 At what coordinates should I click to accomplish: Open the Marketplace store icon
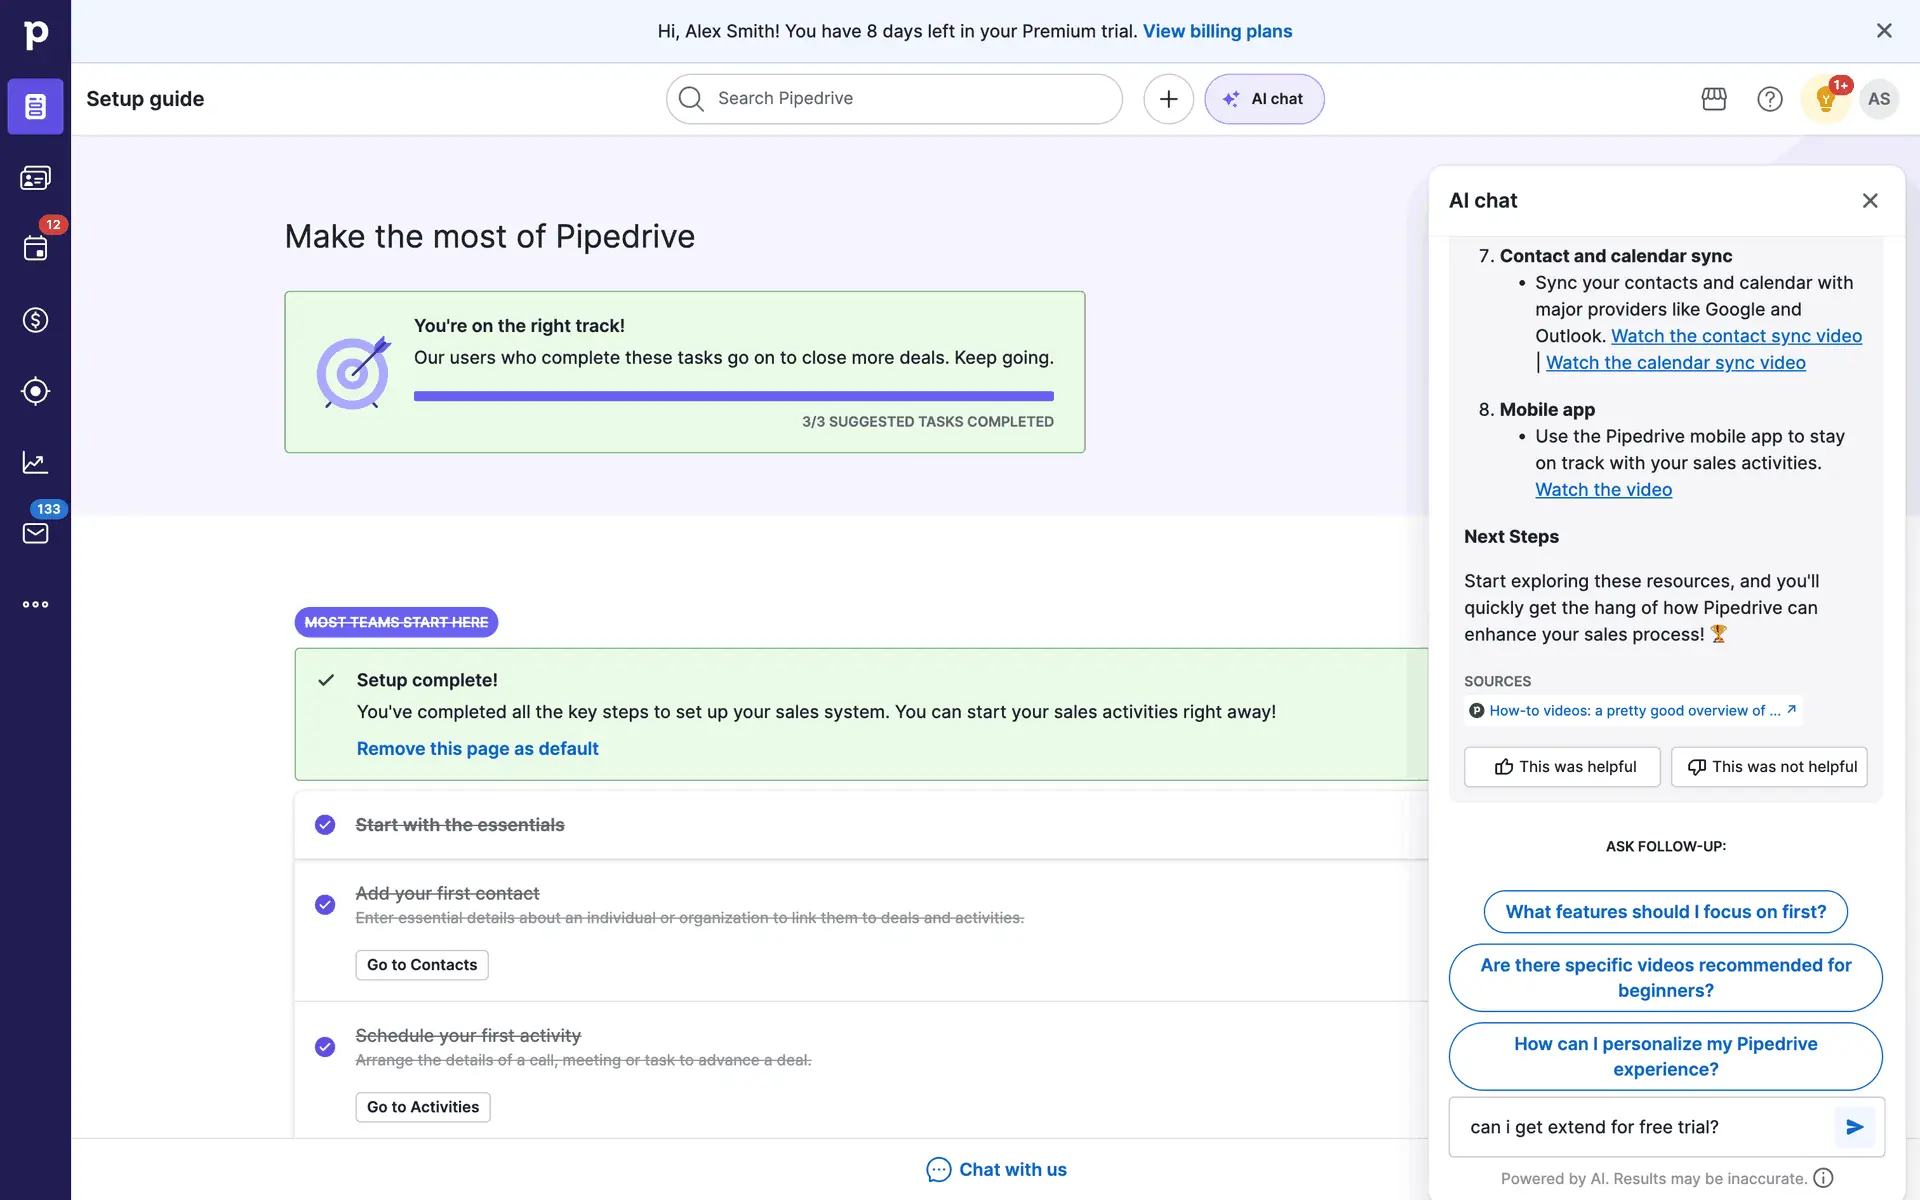pyautogui.click(x=1714, y=99)
